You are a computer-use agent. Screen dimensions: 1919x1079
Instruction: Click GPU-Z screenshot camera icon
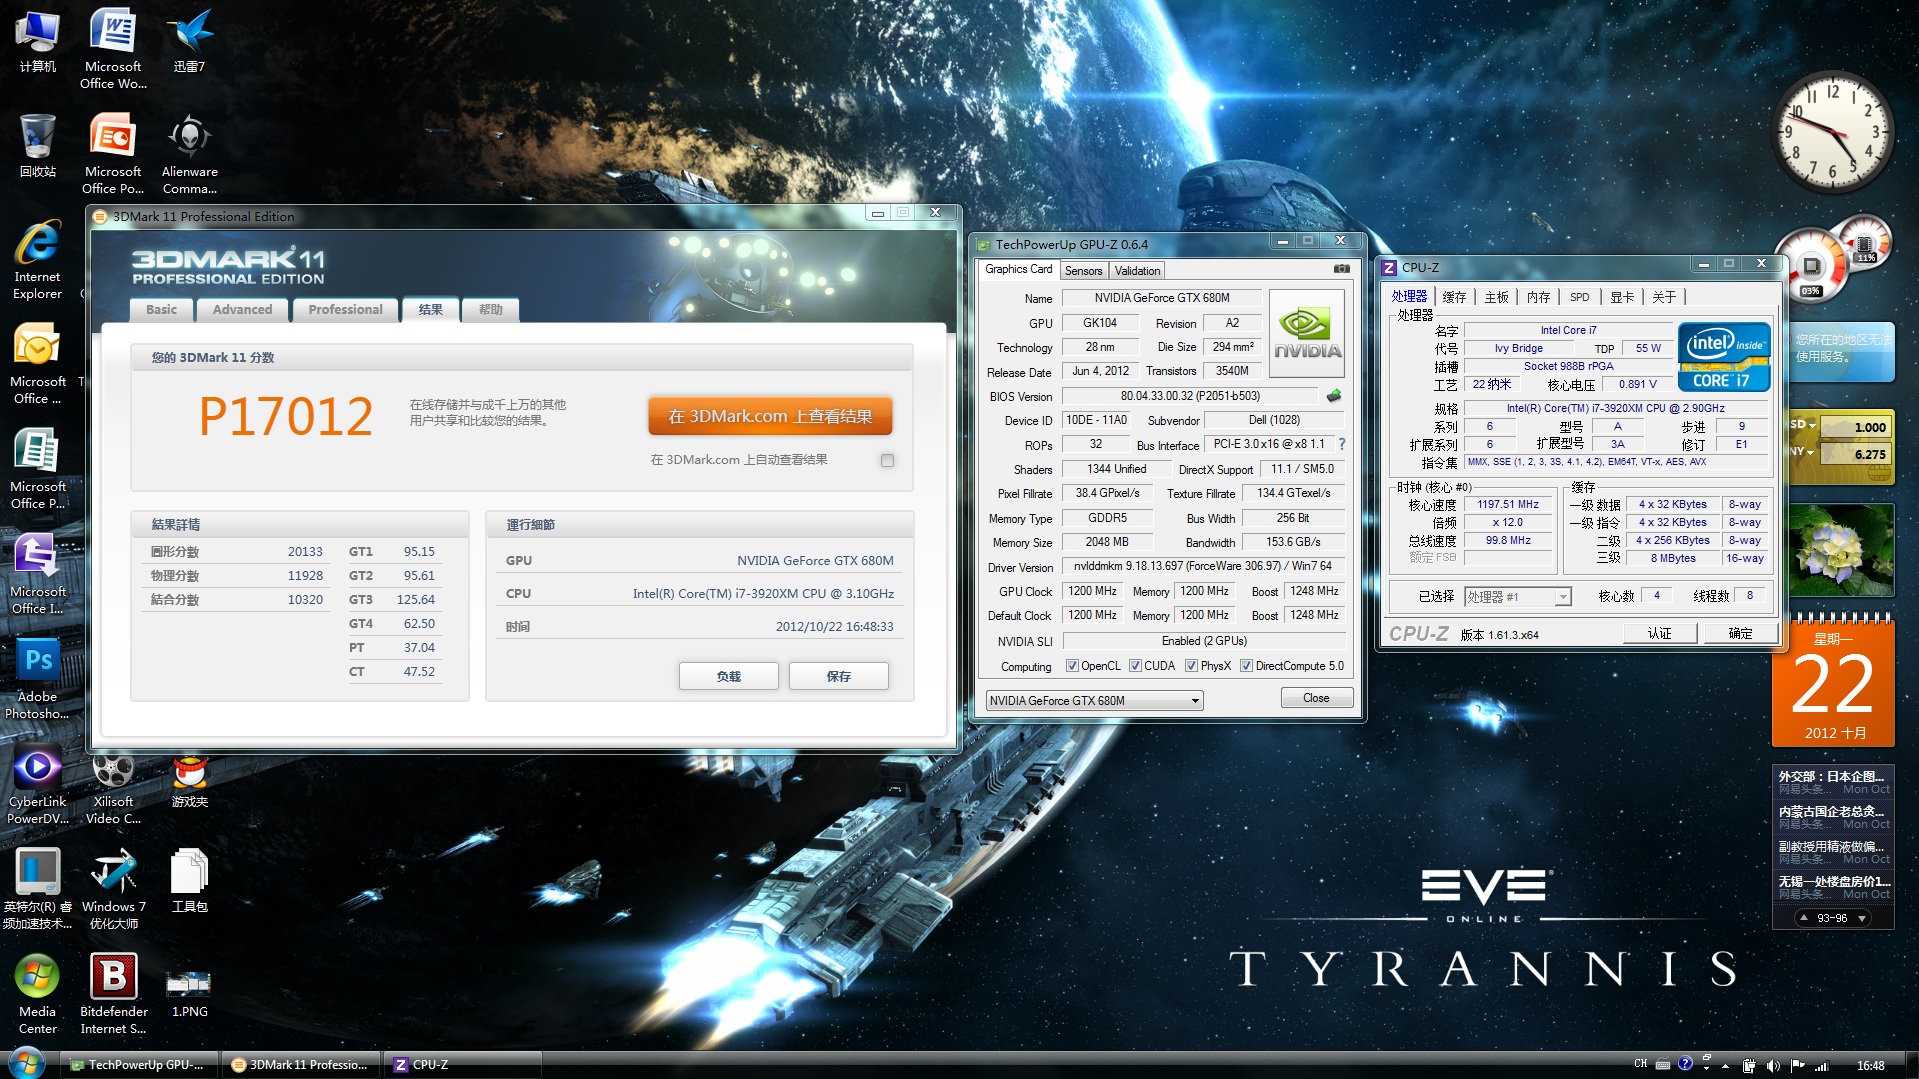(x=1341, y=269)
